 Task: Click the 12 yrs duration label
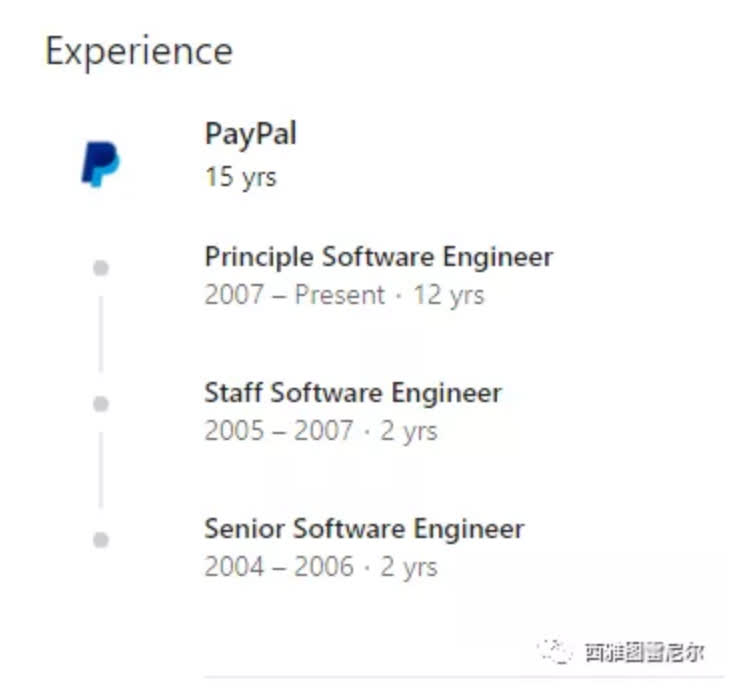449,295
